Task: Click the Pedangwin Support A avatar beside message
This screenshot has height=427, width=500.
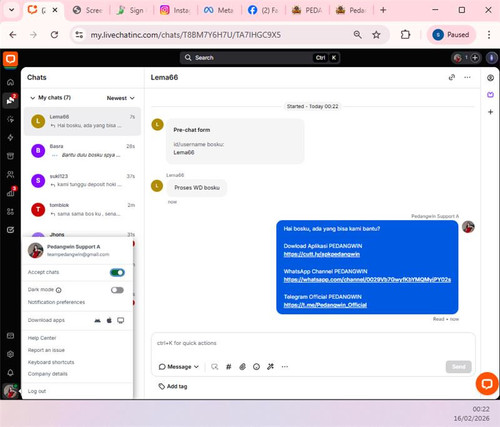Action: coord(468,227)
